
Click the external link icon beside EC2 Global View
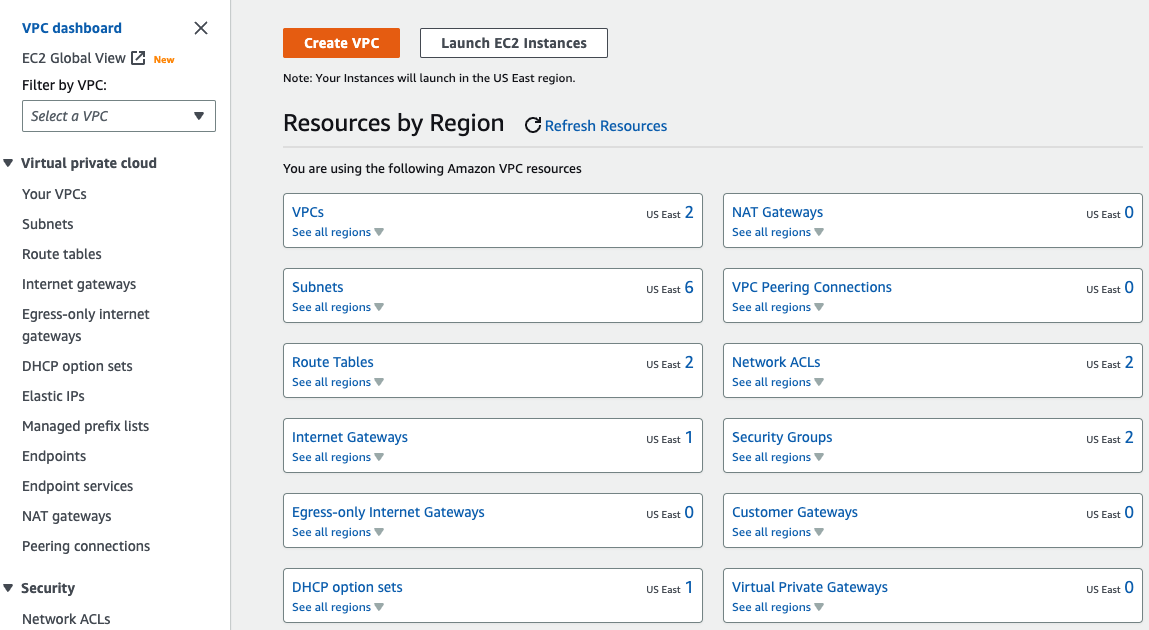138,58
